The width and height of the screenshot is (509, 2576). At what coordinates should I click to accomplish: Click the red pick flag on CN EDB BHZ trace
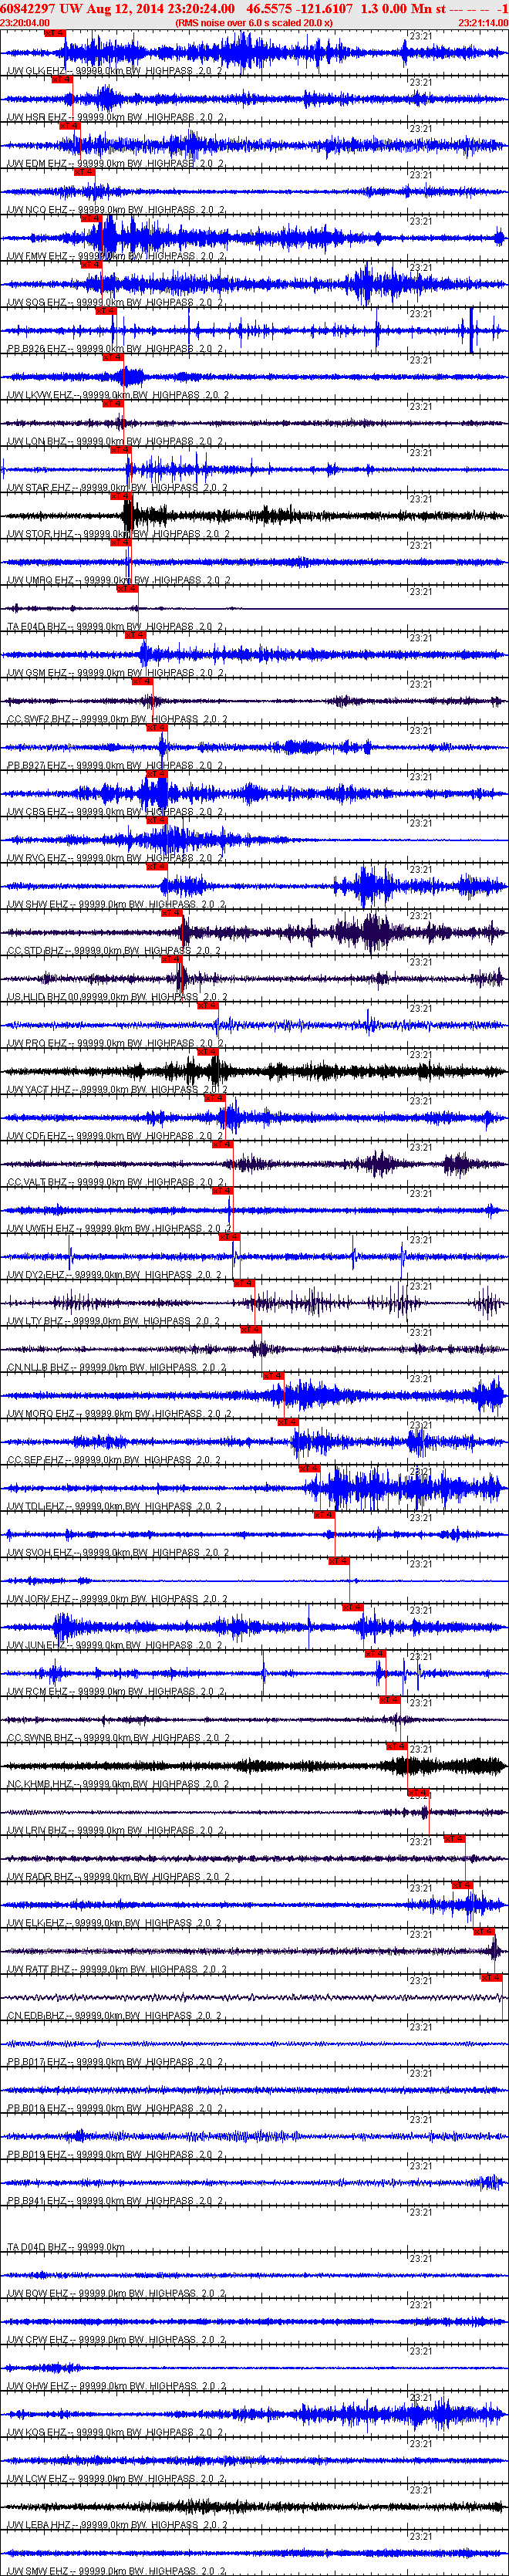coord(490,1977)
